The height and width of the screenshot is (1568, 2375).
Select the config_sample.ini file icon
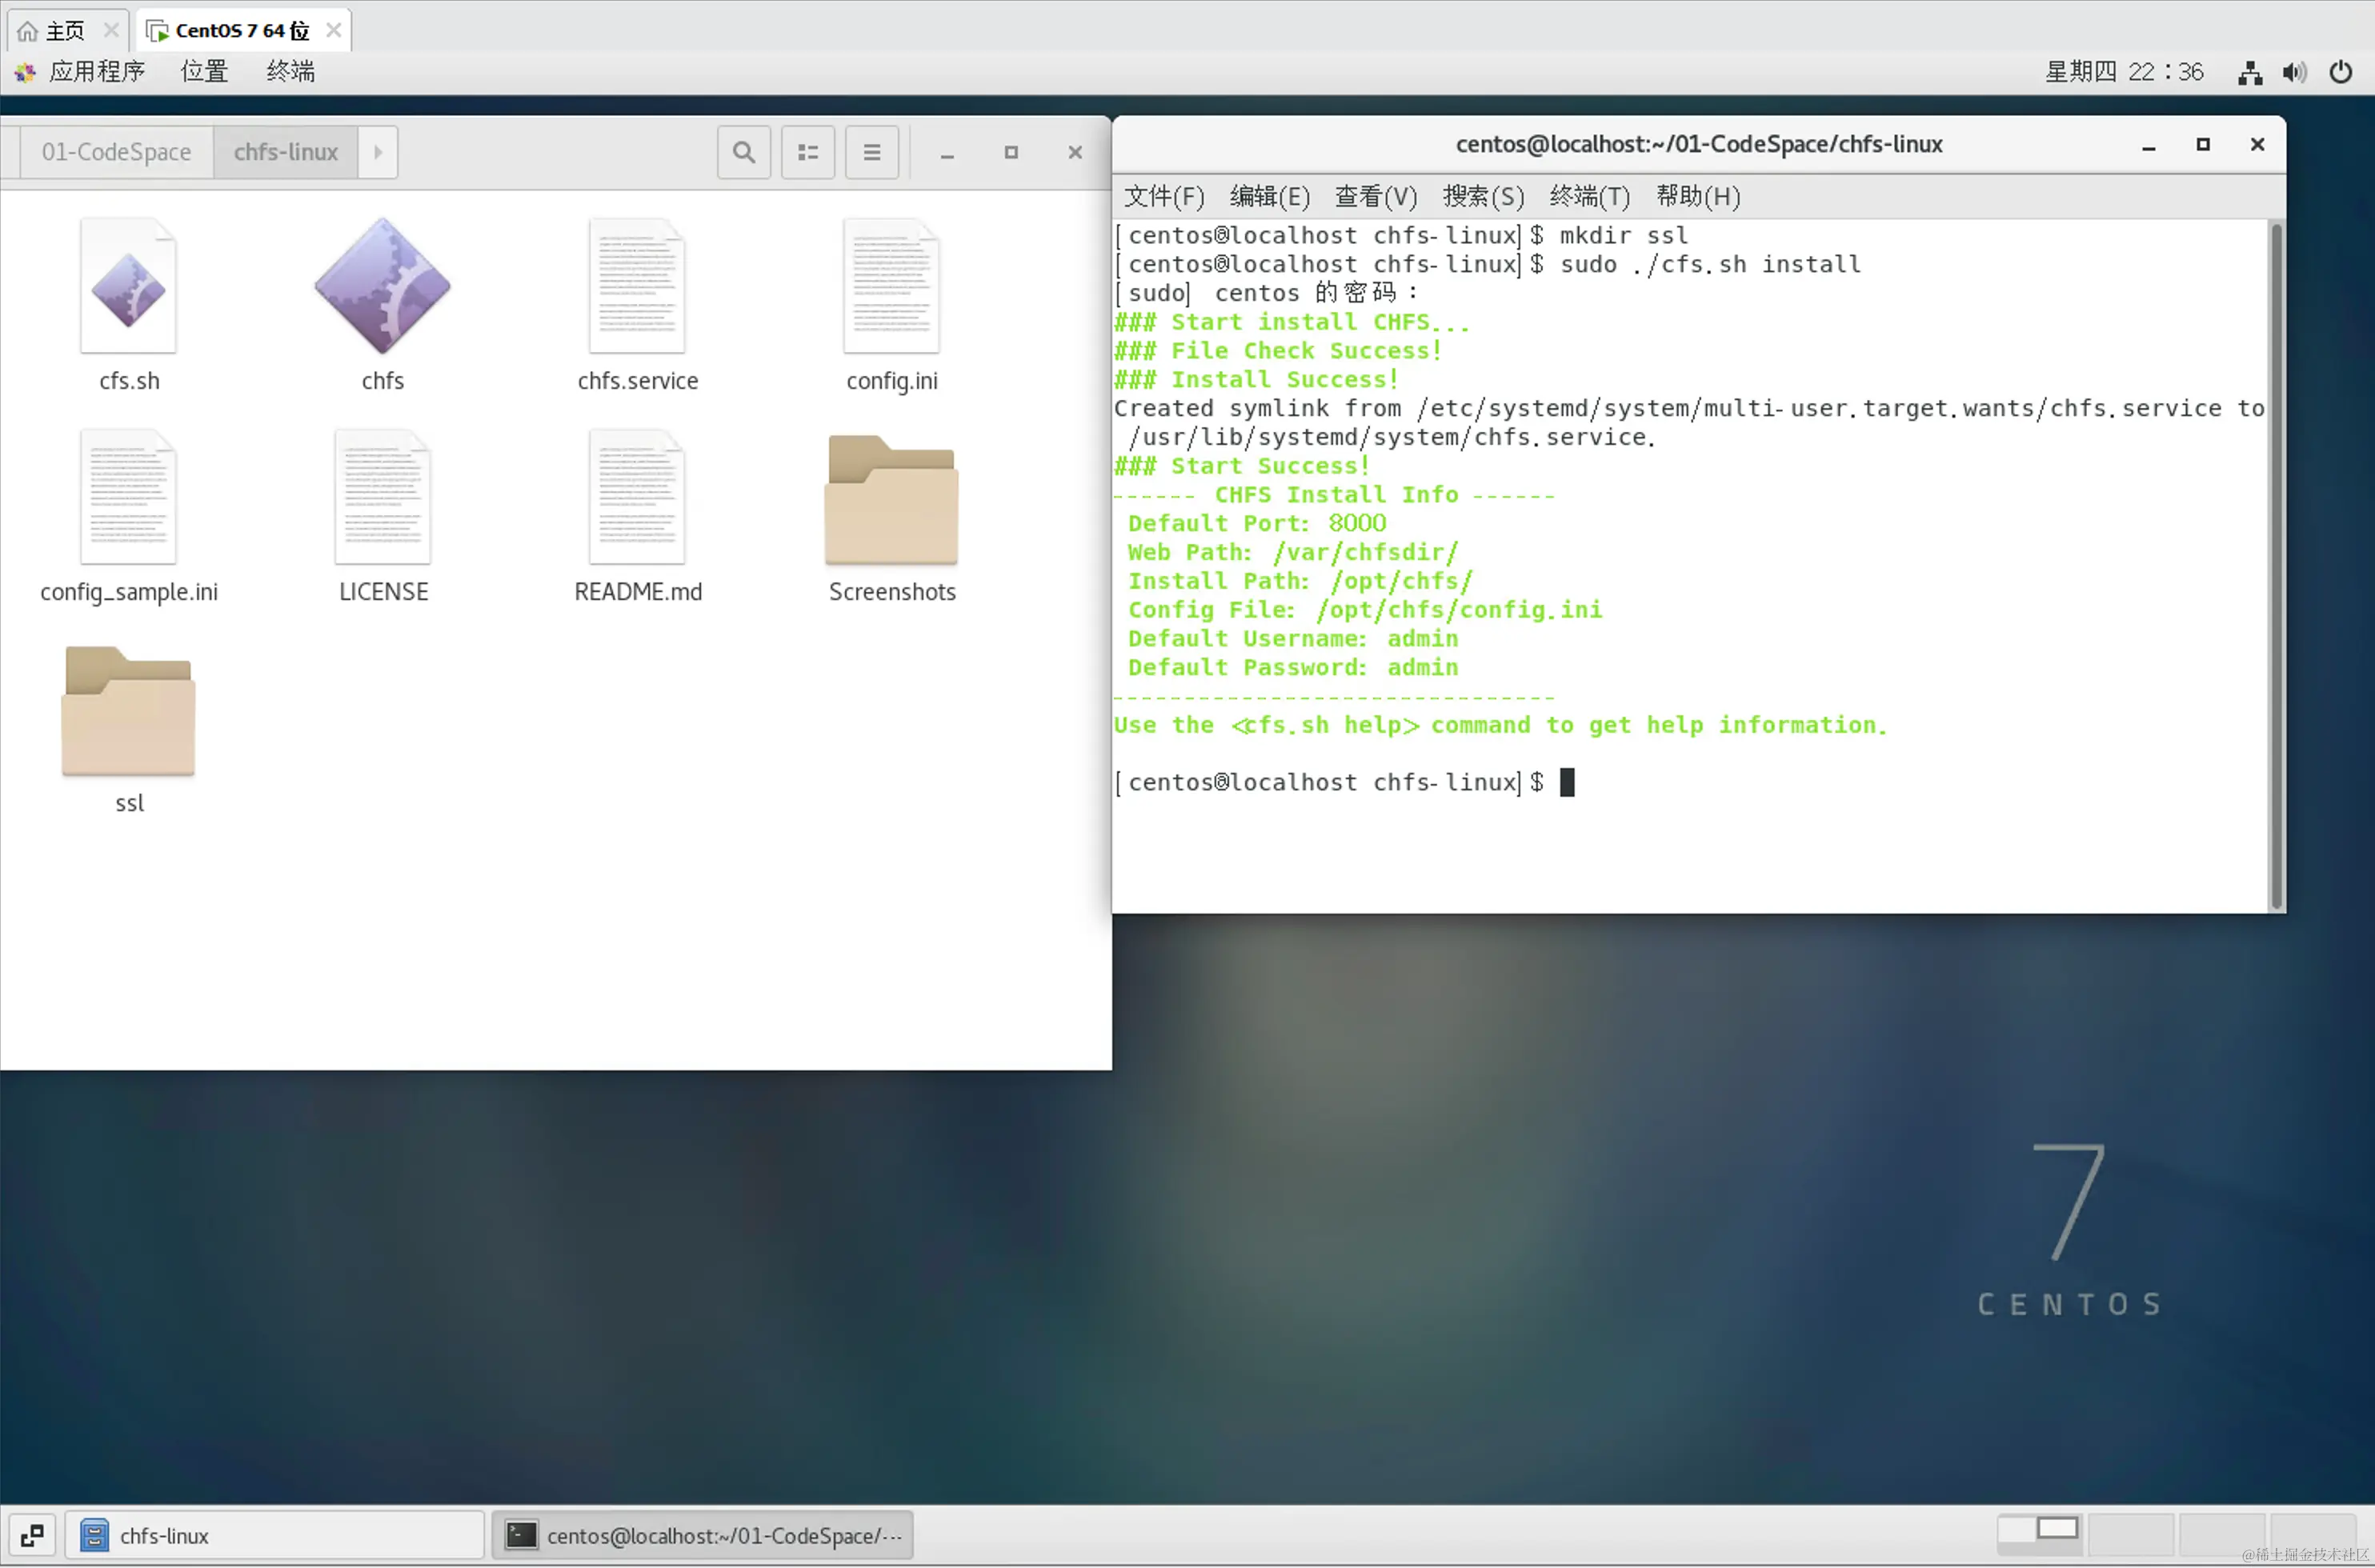point(128,497)
